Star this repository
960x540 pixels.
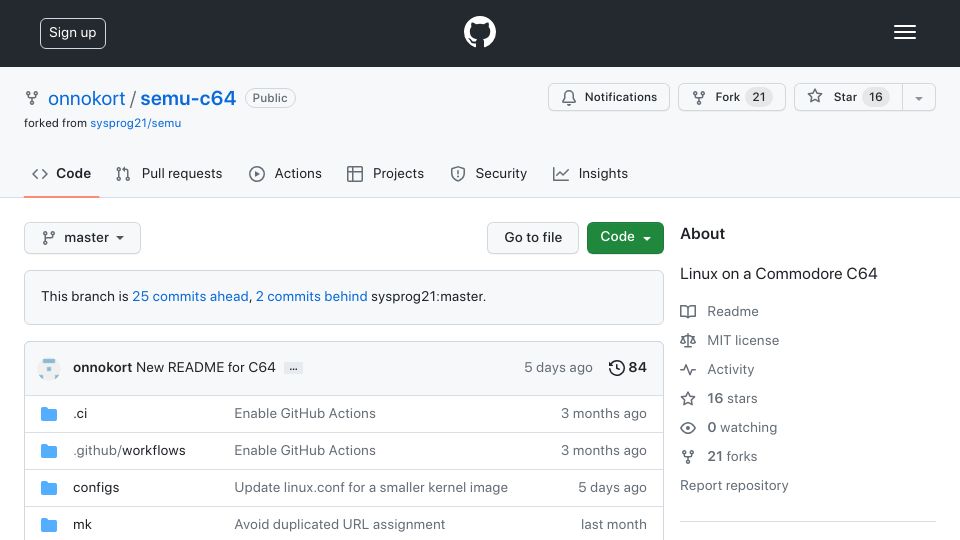point(848,97)
